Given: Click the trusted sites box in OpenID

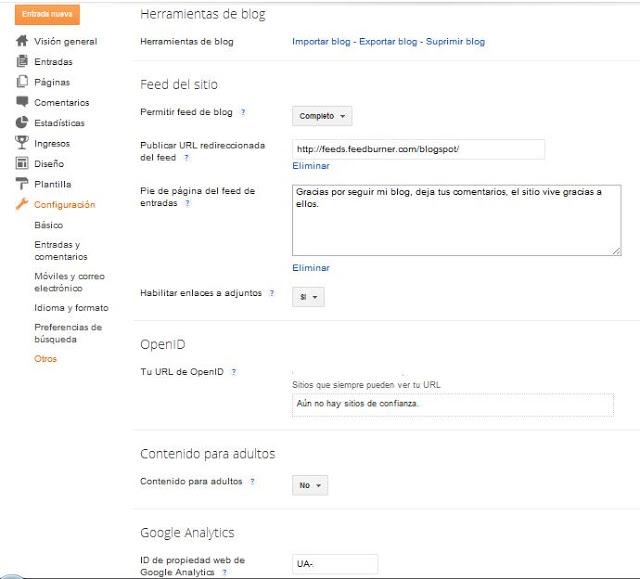Looking at the screenshot, I should [x=453, y=405].
